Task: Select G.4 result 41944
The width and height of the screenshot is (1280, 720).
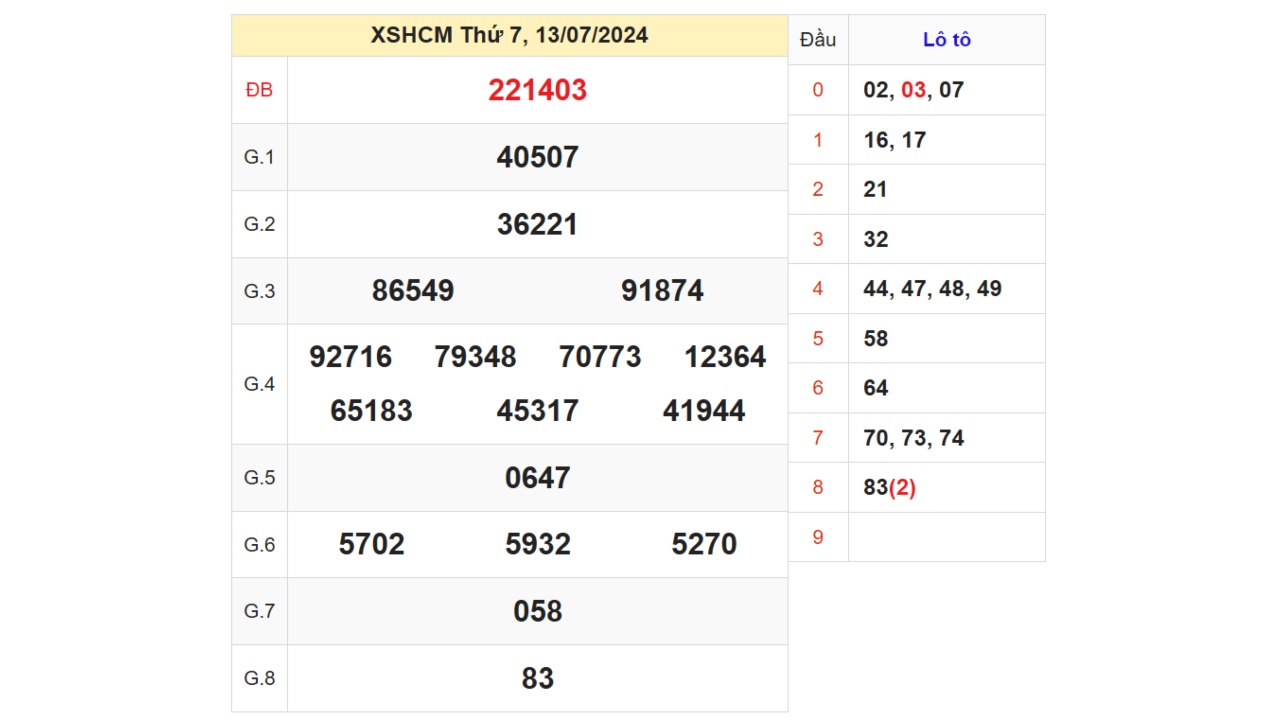Action: (704, 411)
